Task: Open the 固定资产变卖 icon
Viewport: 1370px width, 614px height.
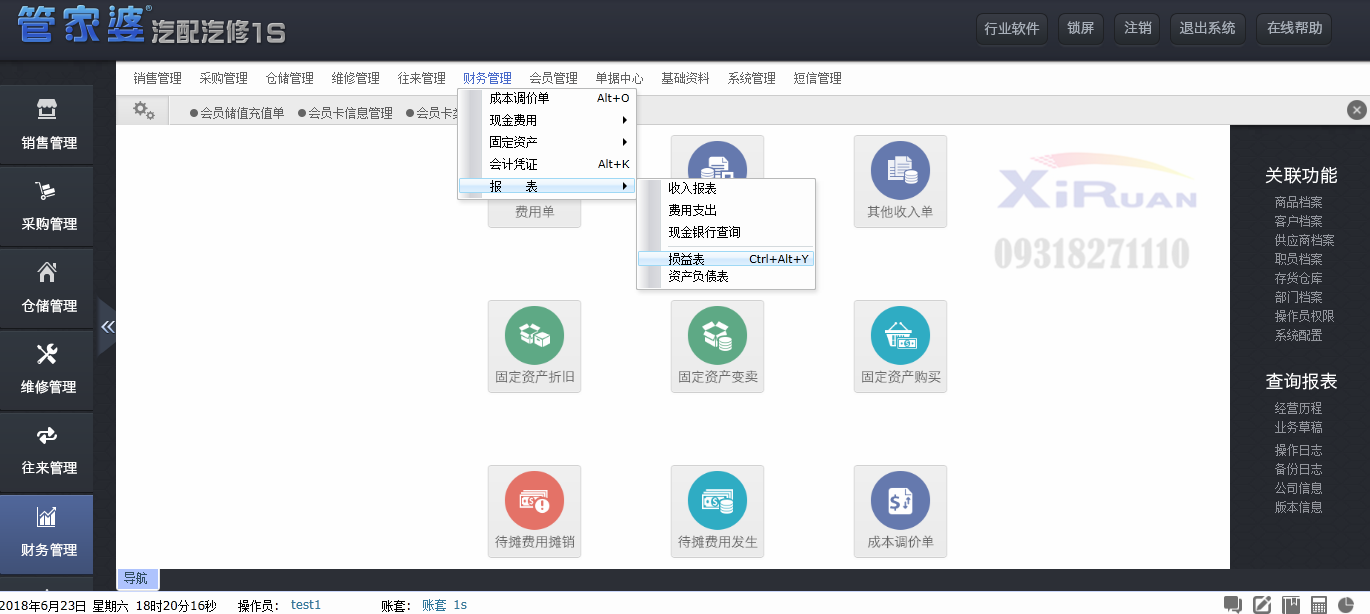Action: (717, 345)
